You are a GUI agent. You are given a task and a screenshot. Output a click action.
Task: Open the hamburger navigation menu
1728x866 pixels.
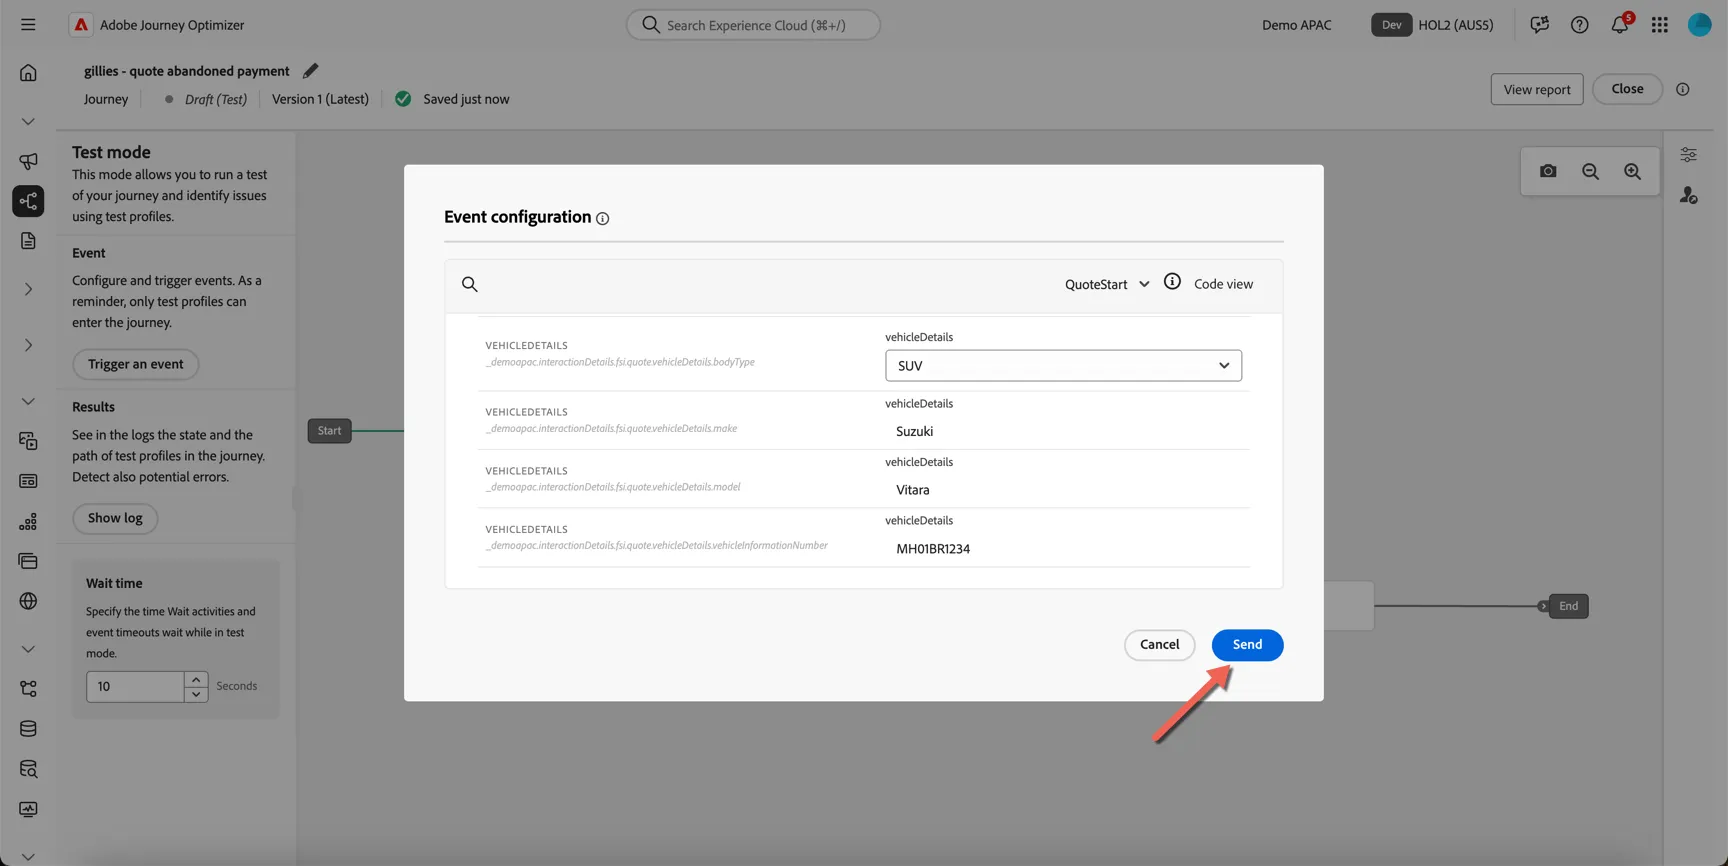(x=28, y=25)
